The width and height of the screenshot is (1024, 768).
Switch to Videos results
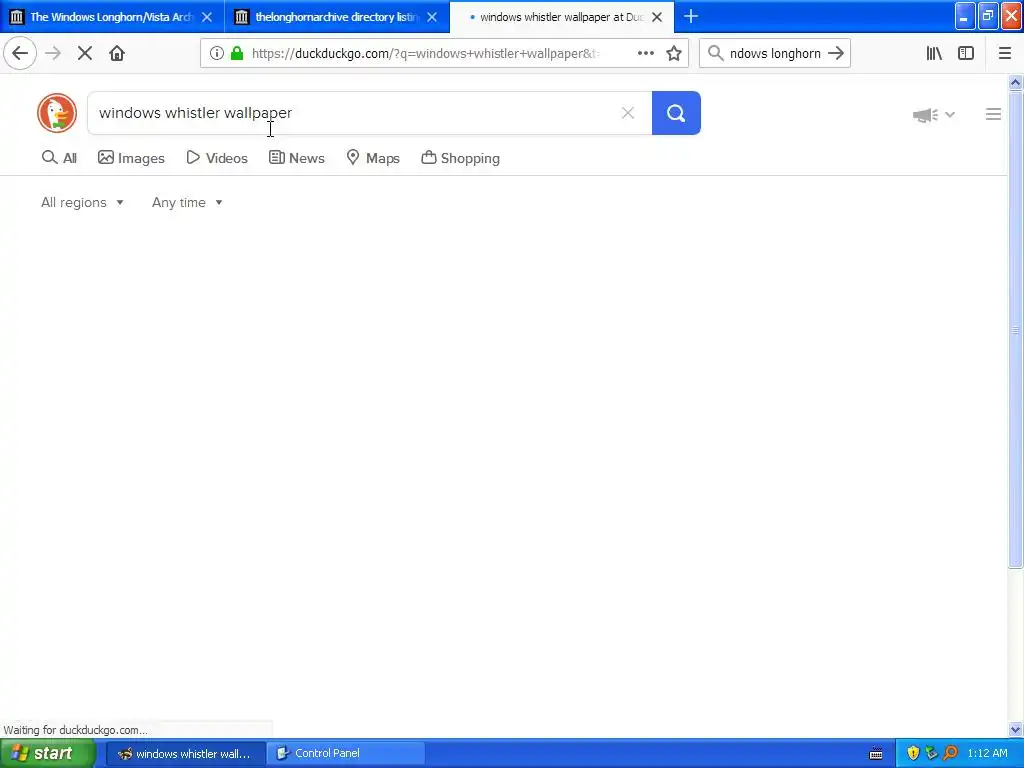click(217, 158)
